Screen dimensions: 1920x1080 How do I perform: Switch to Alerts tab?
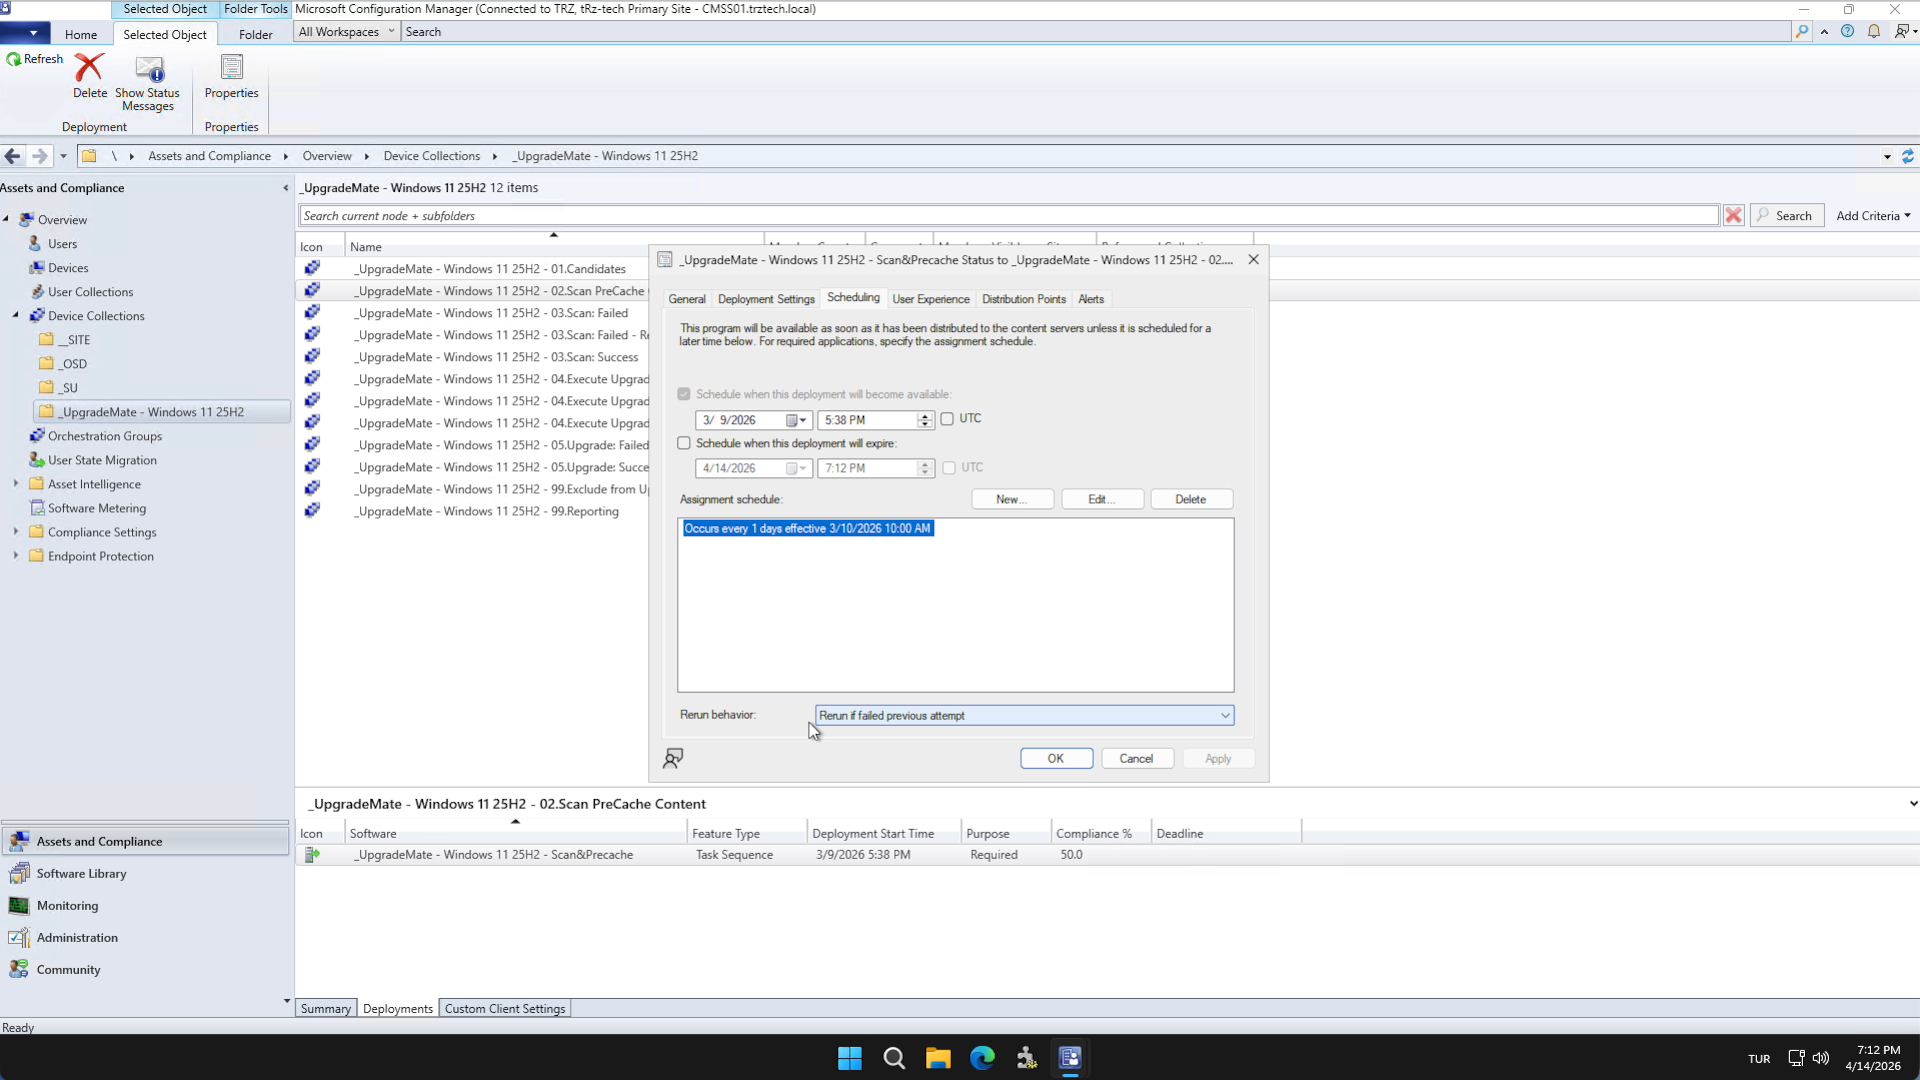tap(1091, 299)
